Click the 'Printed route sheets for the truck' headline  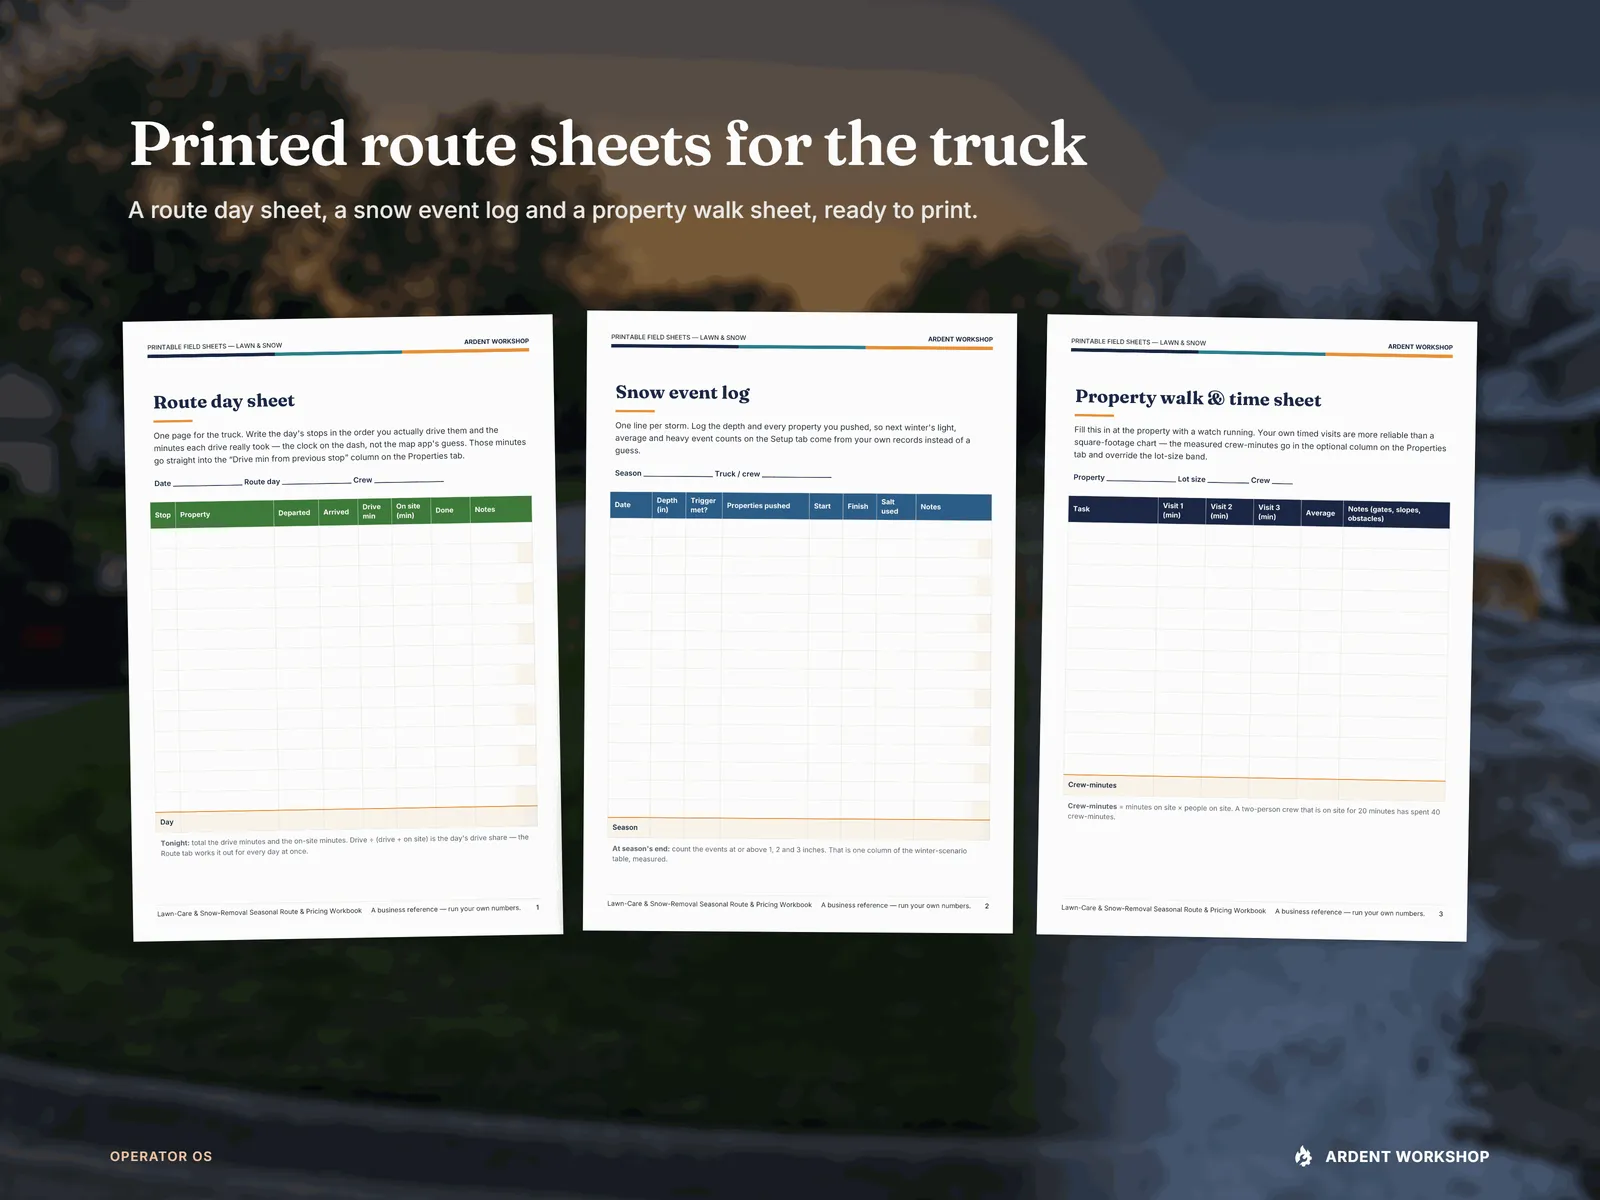tap(608, 144)
